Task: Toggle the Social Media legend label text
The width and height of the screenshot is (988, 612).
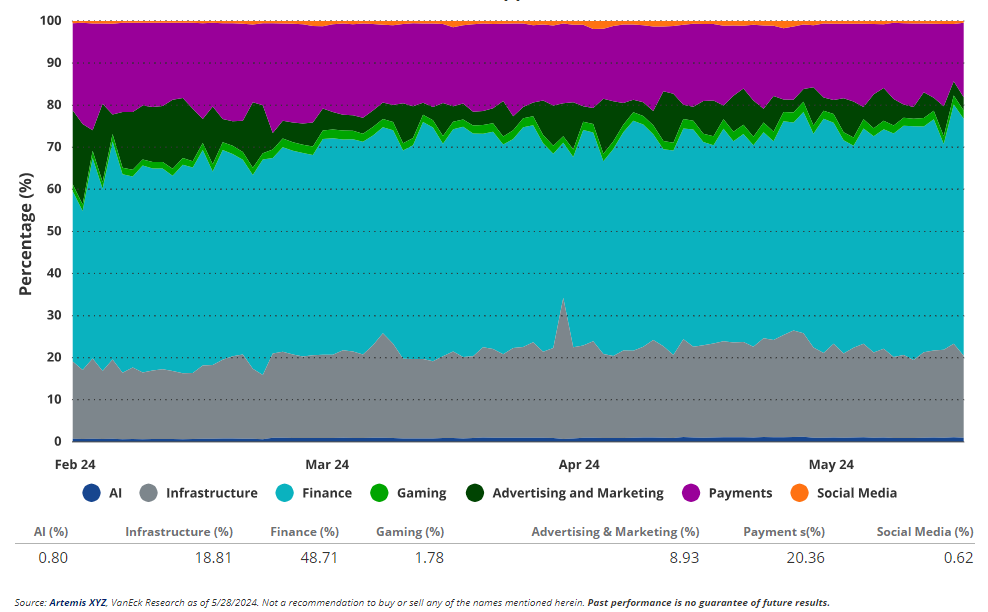Action: click(x=856, y=493)
